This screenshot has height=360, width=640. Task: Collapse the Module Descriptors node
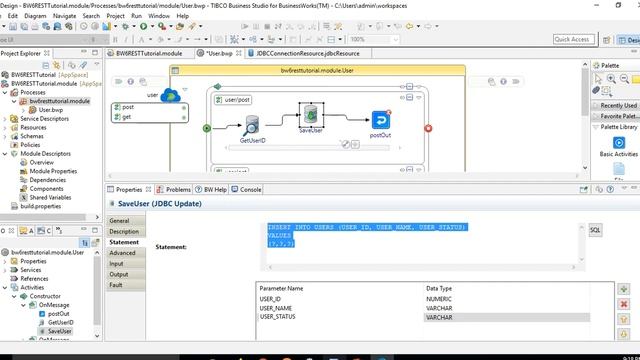(5, 154)
